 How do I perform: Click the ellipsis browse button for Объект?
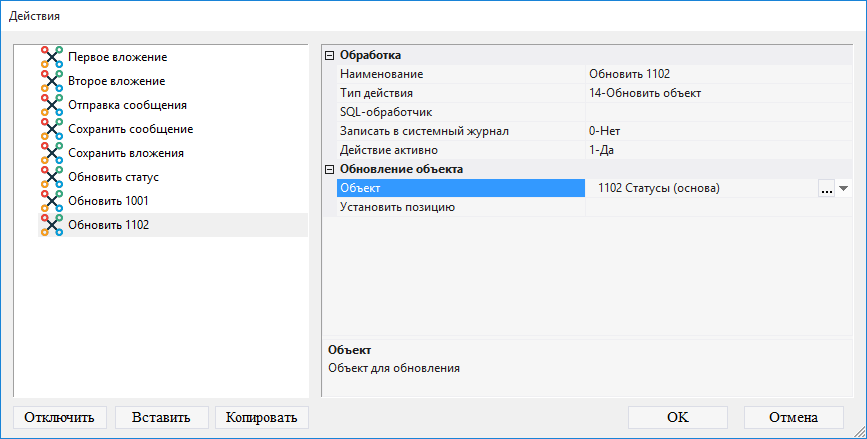click(x=826, y=188)
